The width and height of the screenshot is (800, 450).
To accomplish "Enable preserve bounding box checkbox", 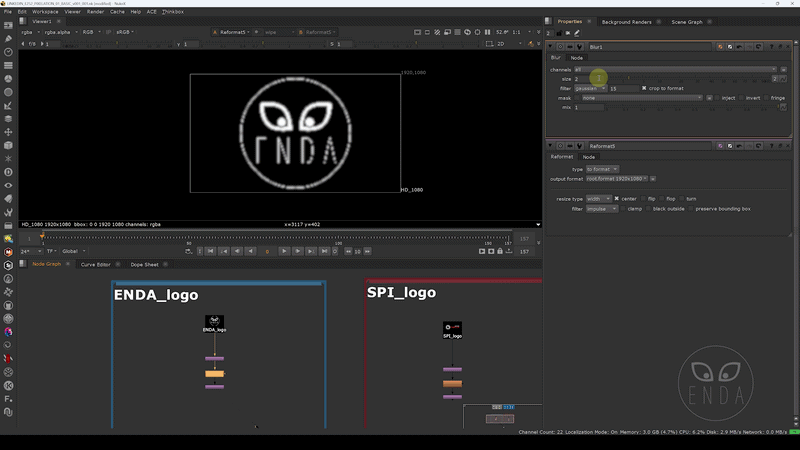I will click(691, 209).
